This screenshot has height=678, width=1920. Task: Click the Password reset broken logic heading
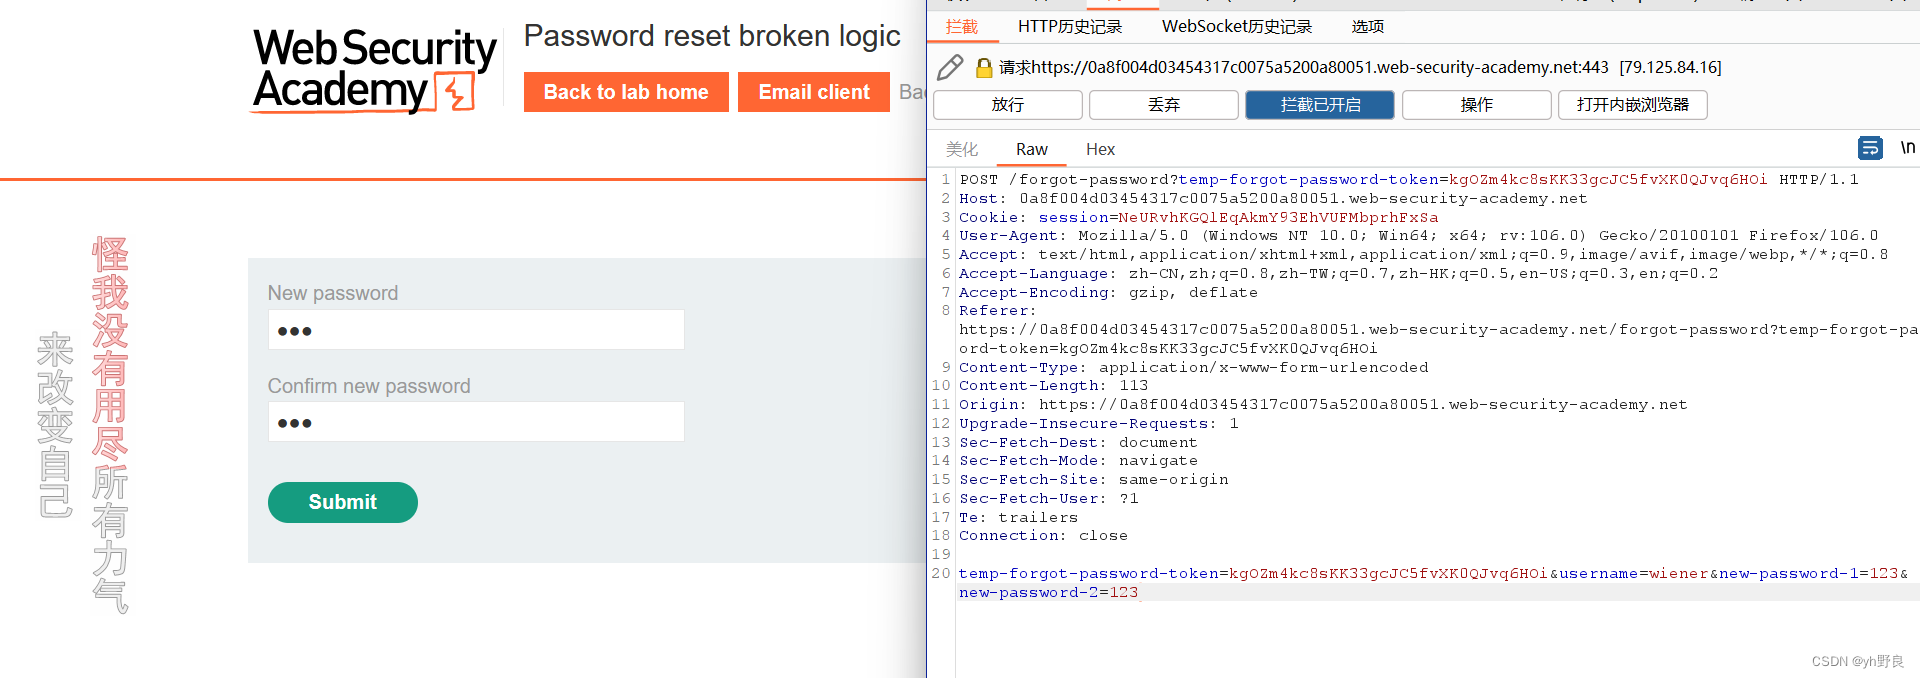click(x=712, y=36)
